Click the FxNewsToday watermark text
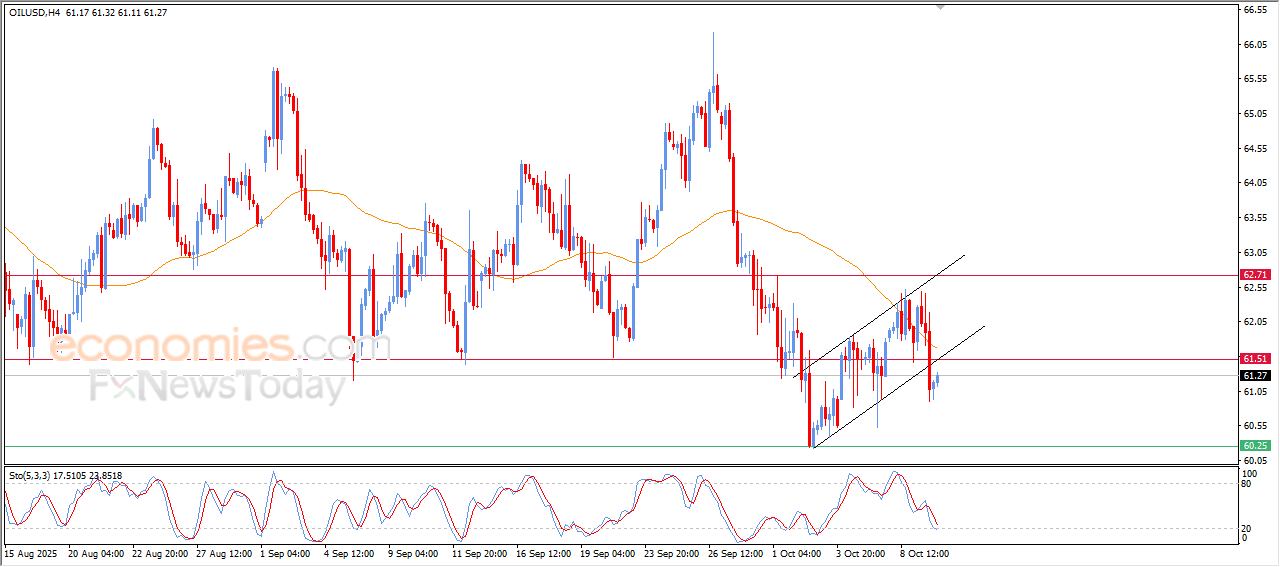Viewport: 1280px width, 567px height. 217,386
